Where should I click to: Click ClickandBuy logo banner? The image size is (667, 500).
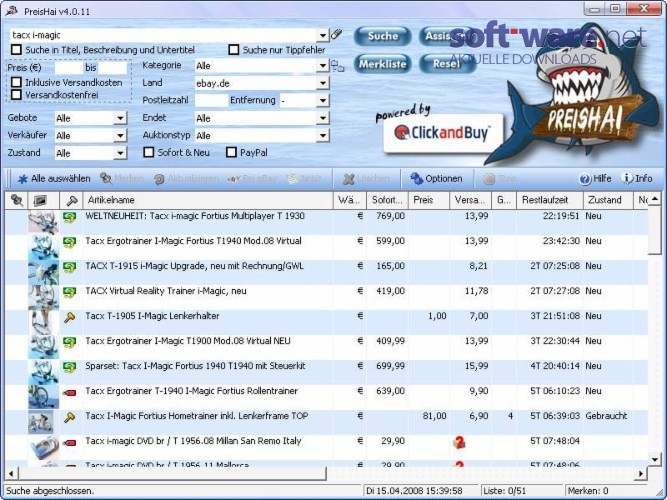(x=443, y=133)
